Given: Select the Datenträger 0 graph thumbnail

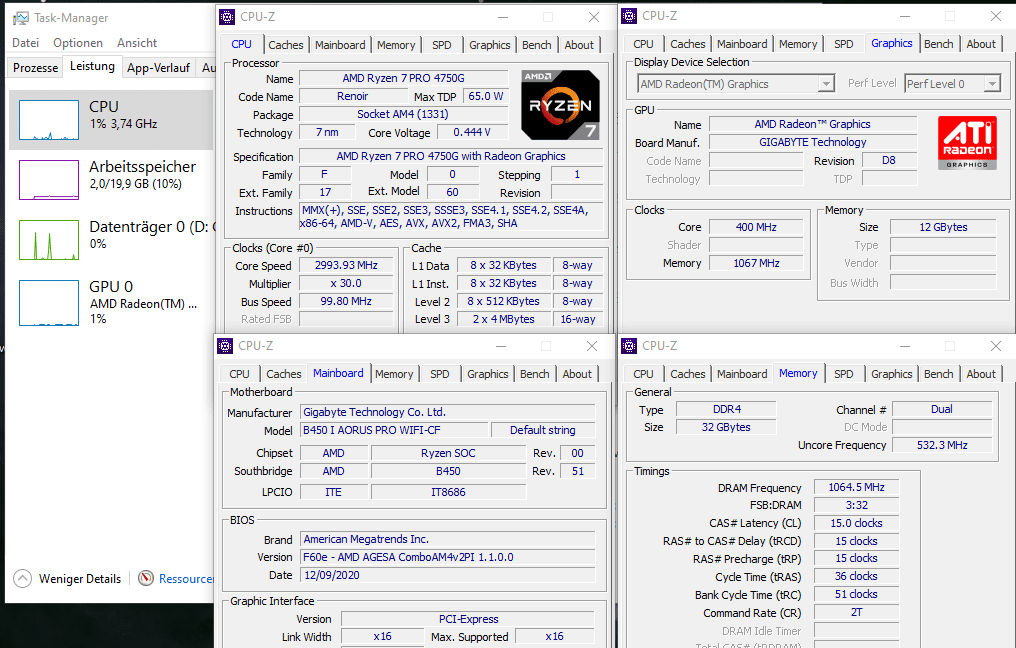Looking at the screenshot, I should (x=49, y=240).
